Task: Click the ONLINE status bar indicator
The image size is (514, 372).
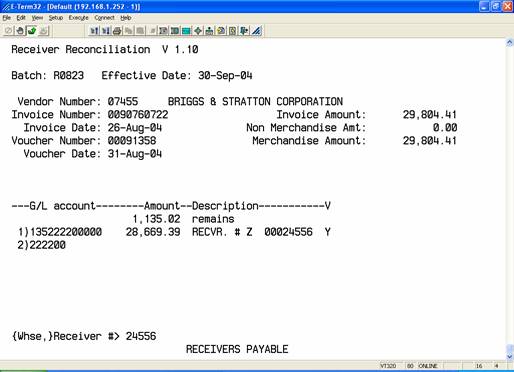Action: click(428, 366)
